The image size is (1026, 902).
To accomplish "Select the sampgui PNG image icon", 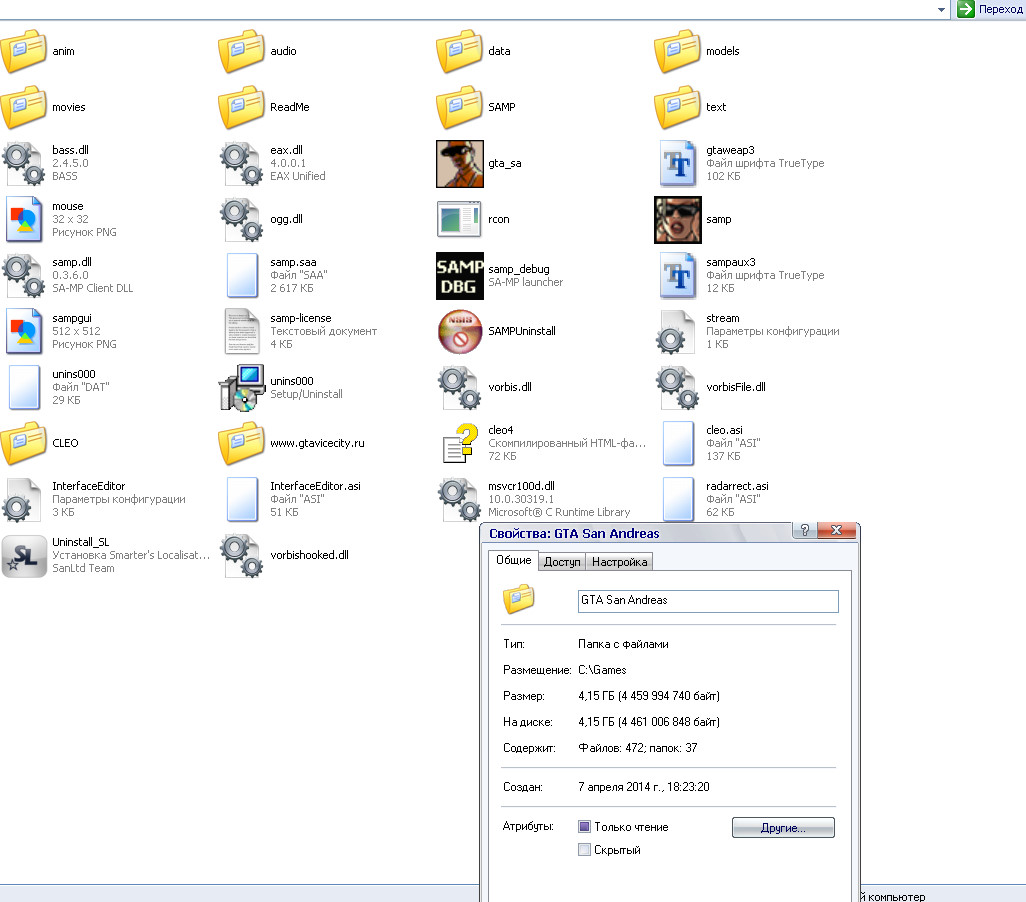I will pos(24,331).
